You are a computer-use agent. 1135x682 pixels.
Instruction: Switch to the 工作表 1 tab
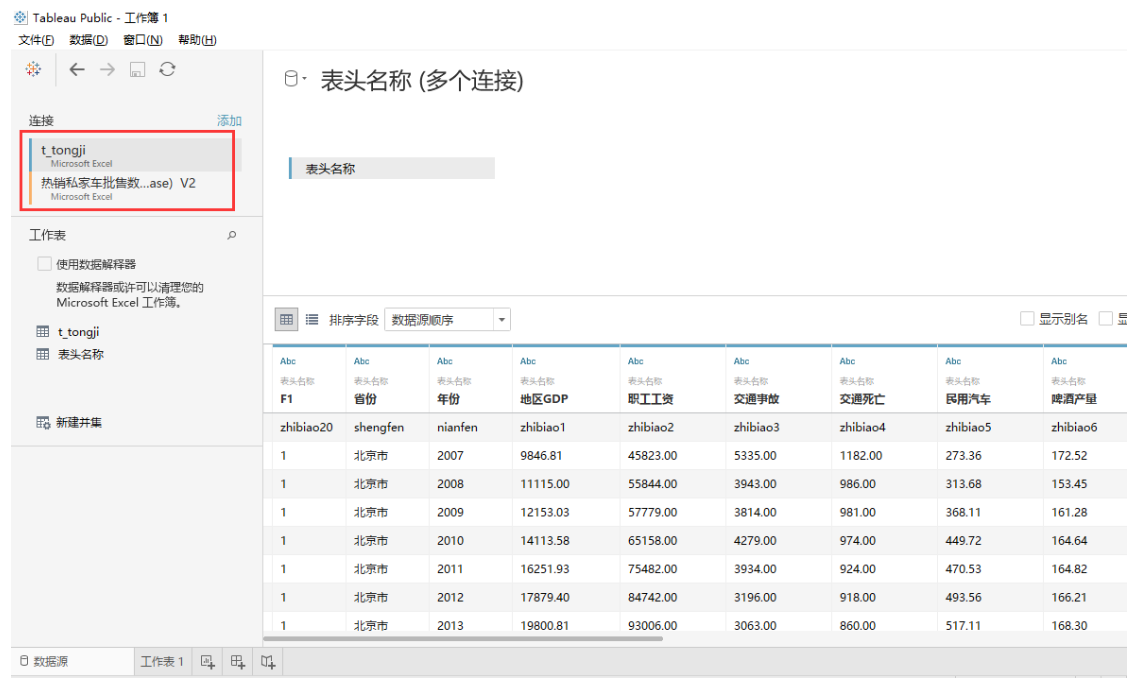point(162,662)
